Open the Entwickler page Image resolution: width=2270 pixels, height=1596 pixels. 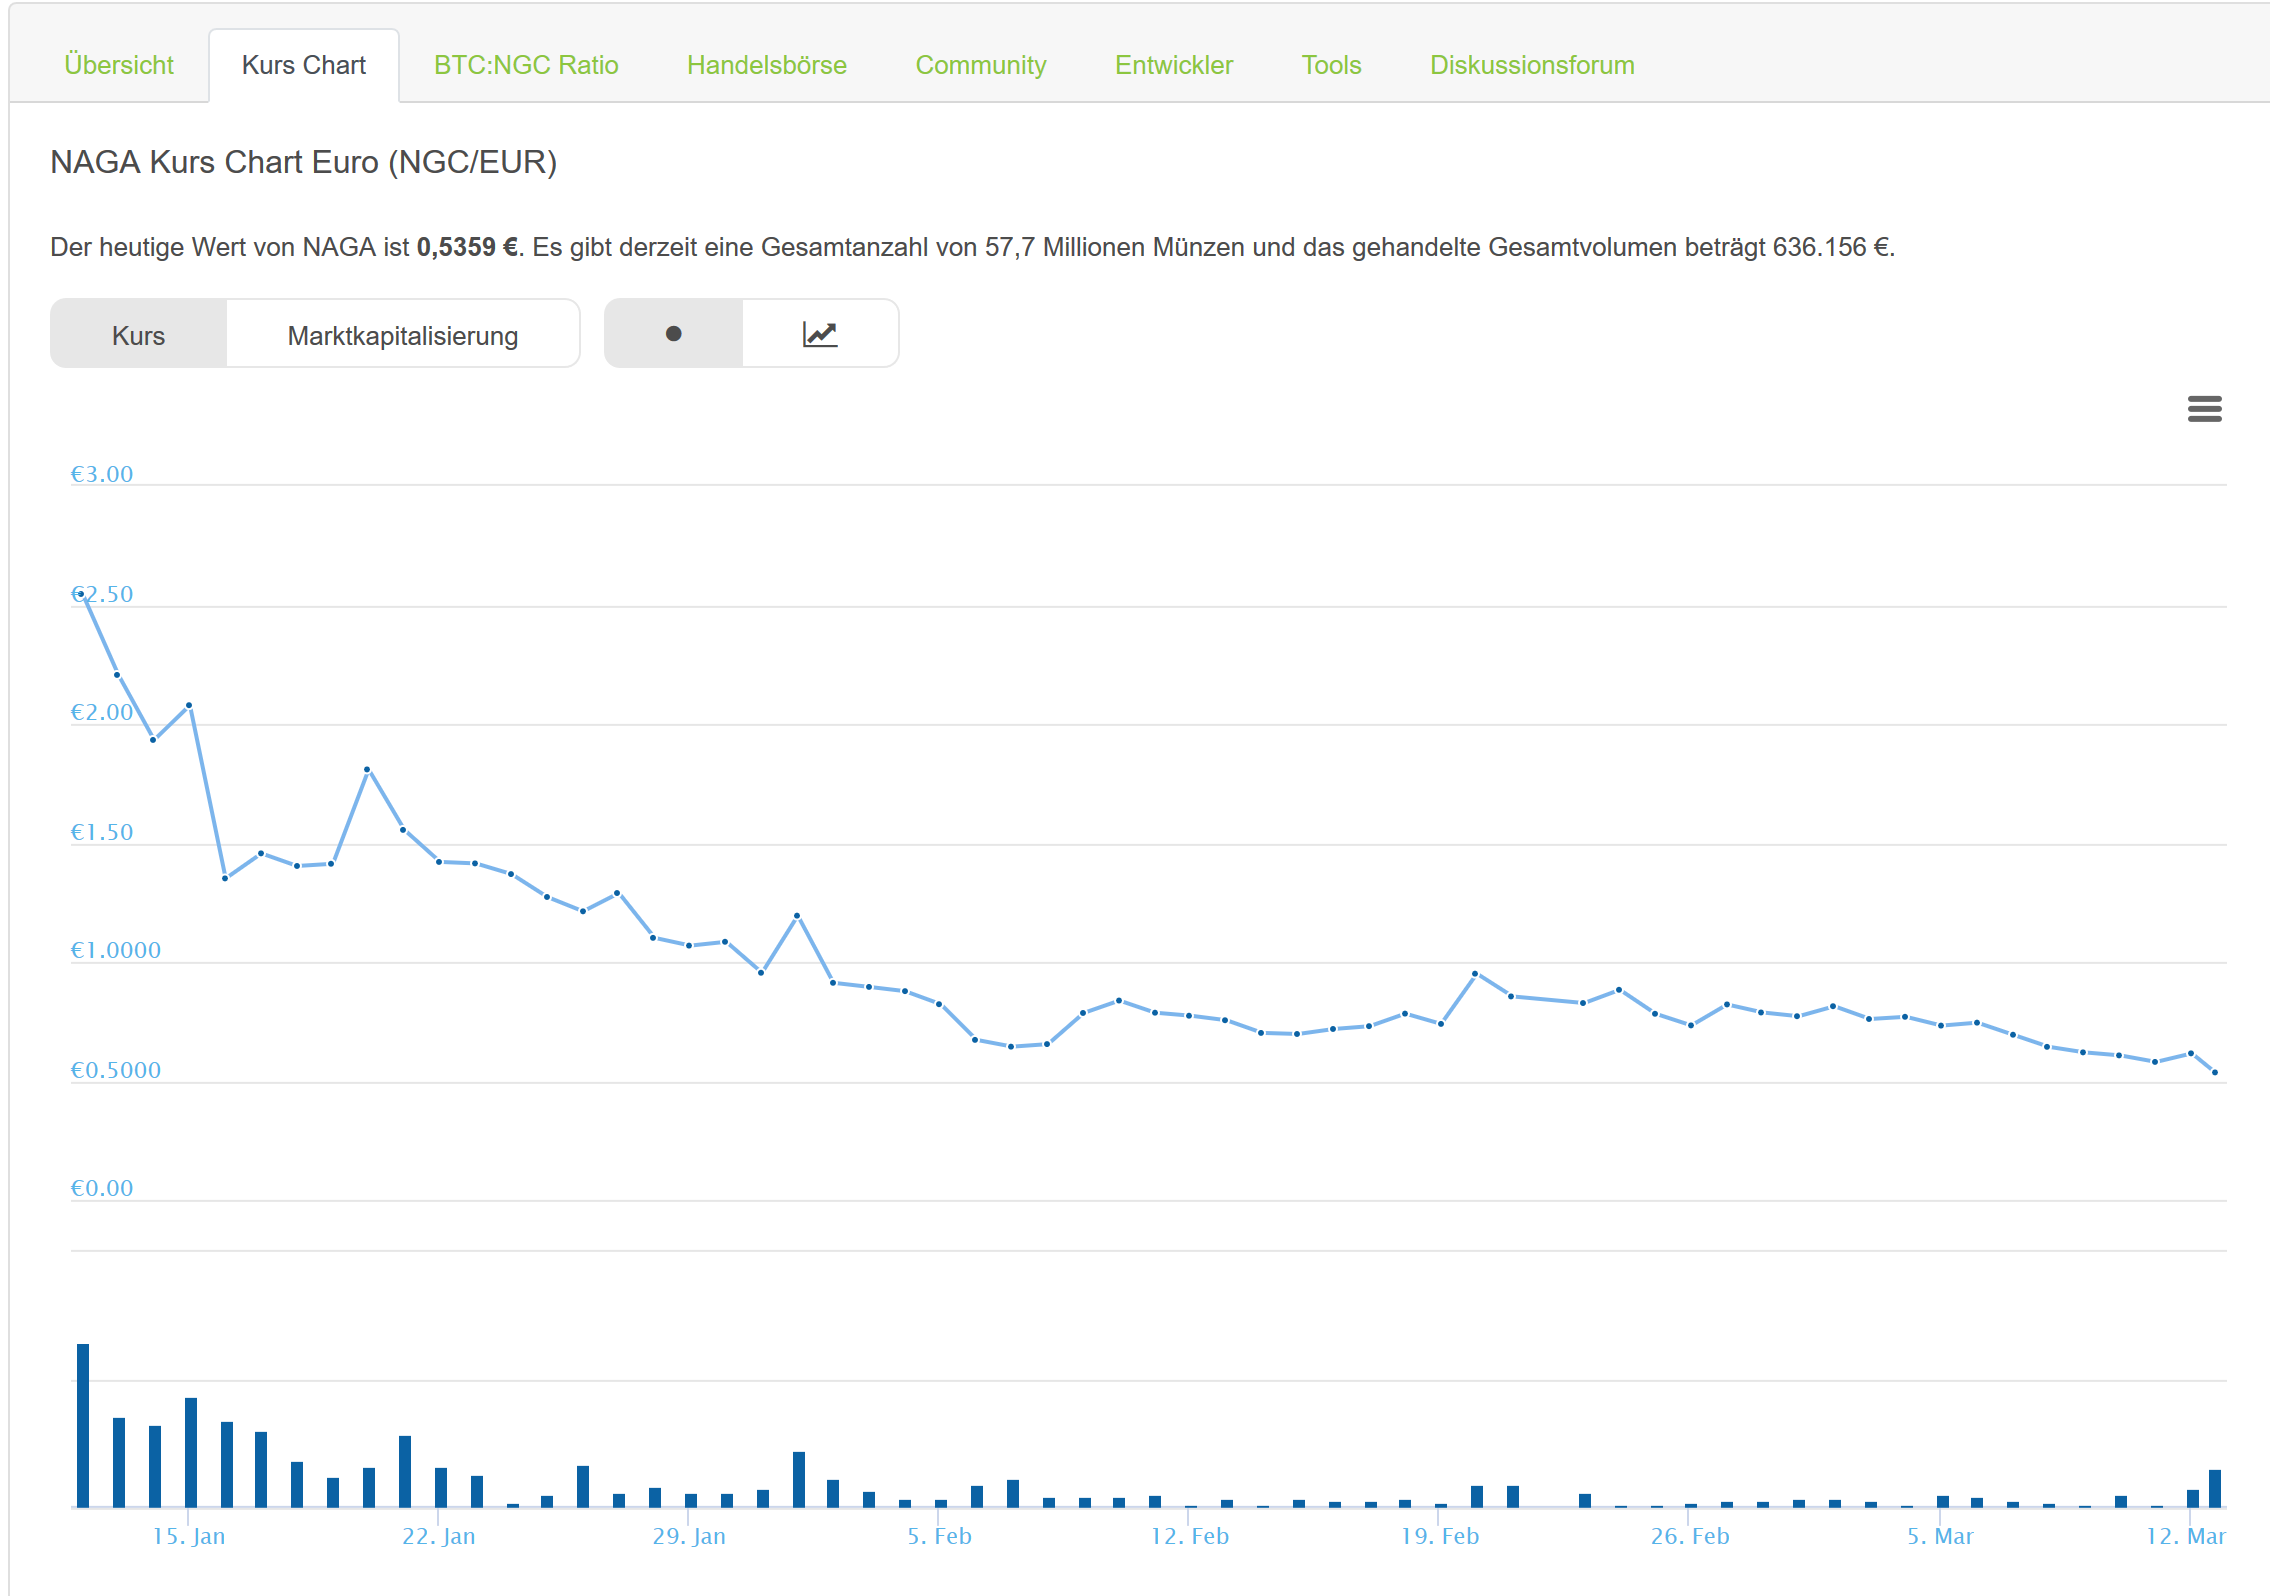pyautogui.click(x=1173, y=64)
